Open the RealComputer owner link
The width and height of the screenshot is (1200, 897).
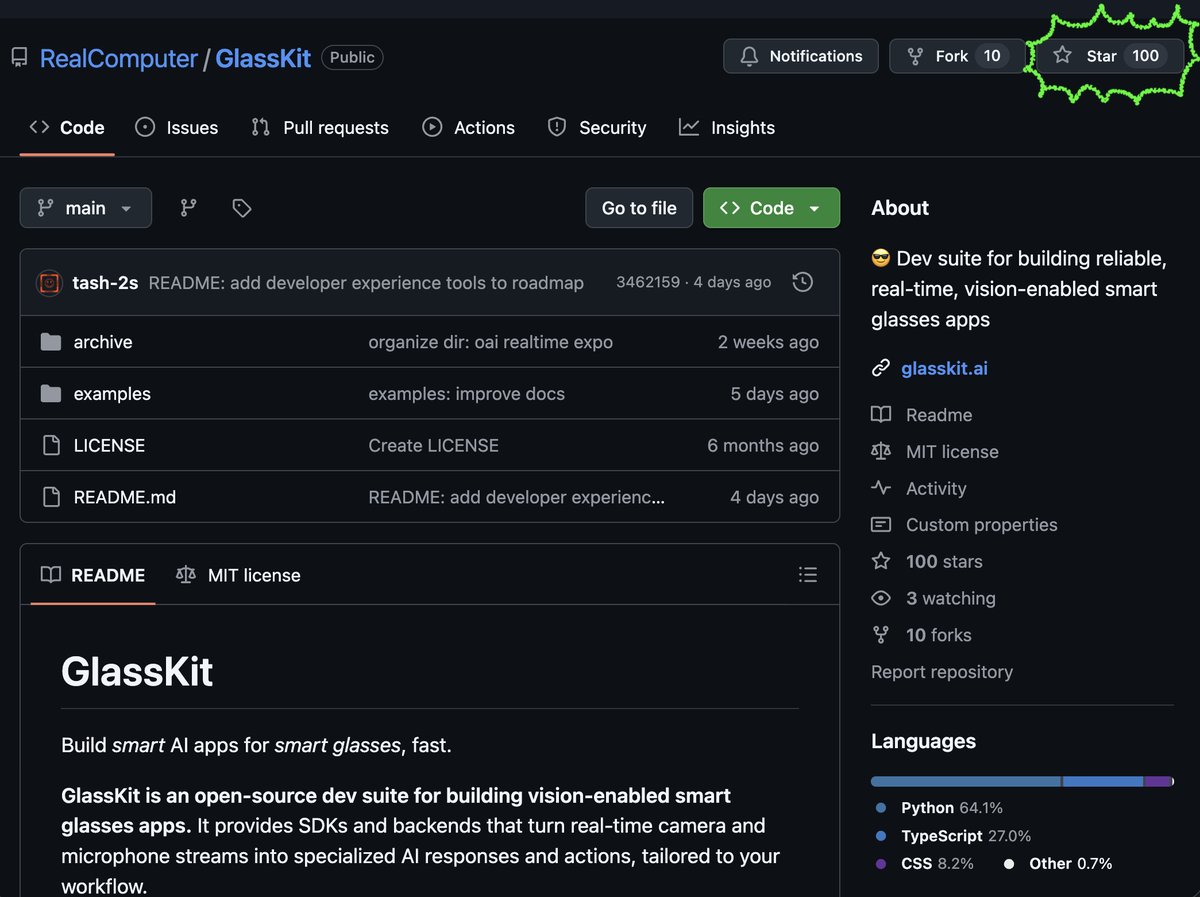(x=119, y=58)
